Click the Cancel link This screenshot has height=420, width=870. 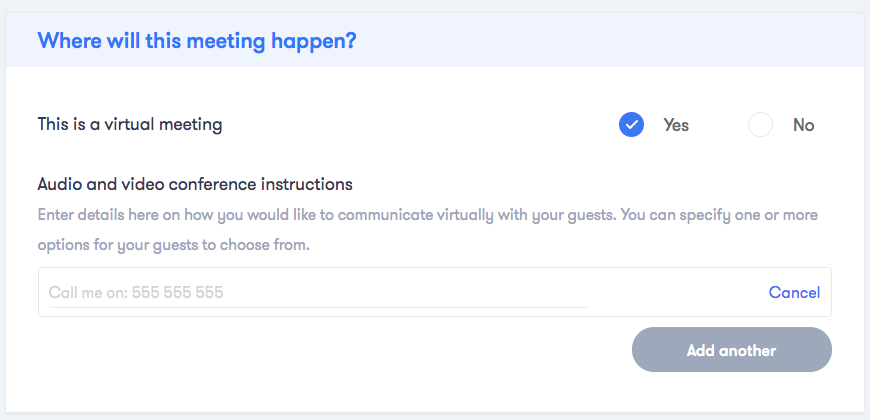click(x=794, y=293)
